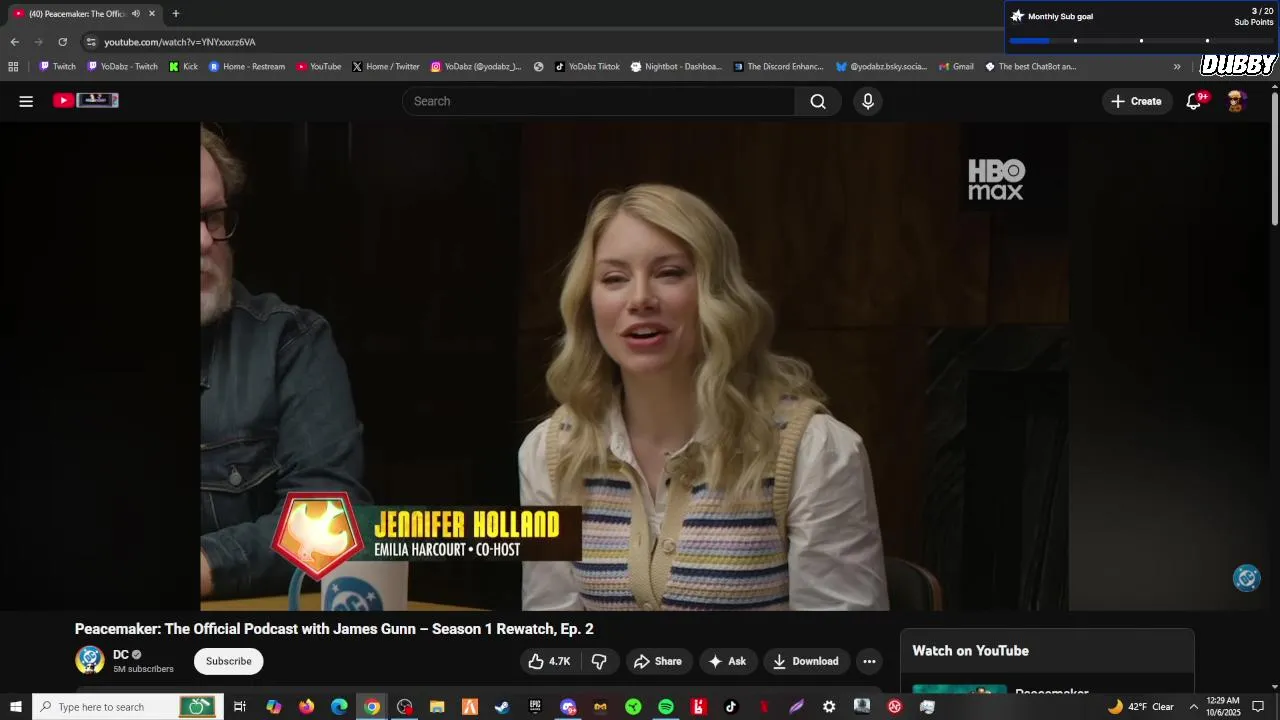Open a new browser tab
The height and width of the screenshot is (720, 1280).
click(175, 14)
